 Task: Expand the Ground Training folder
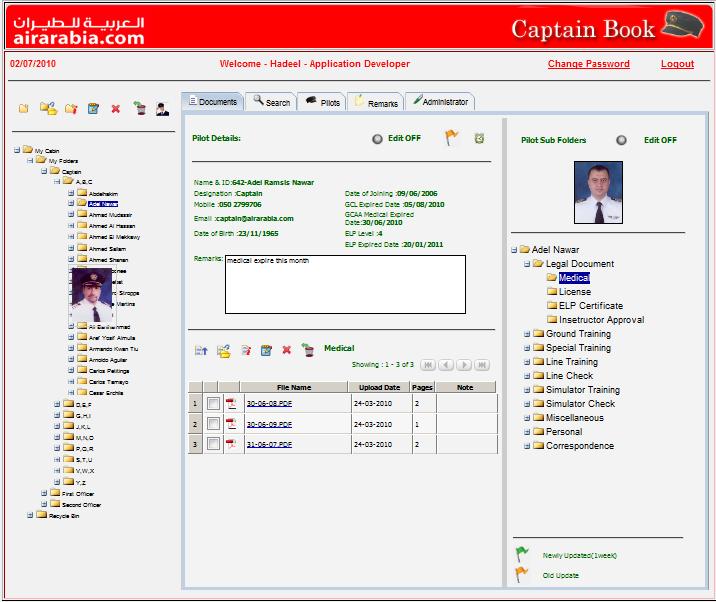coord(527,334)
